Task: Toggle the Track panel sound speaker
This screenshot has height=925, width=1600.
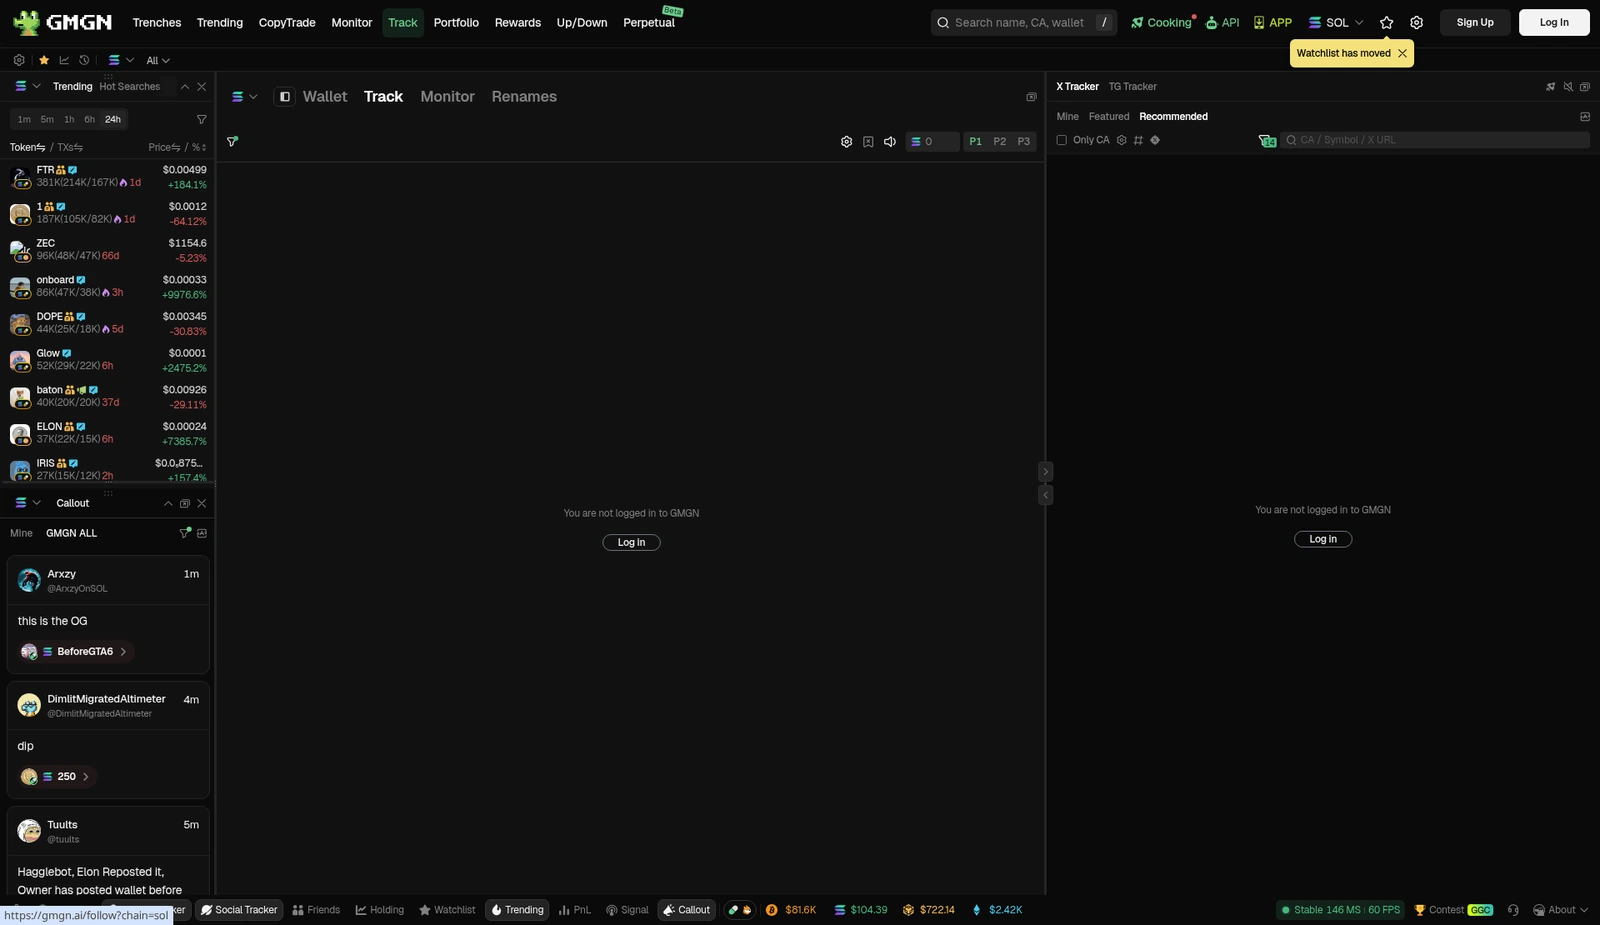Action: click(x=889, y=142)
